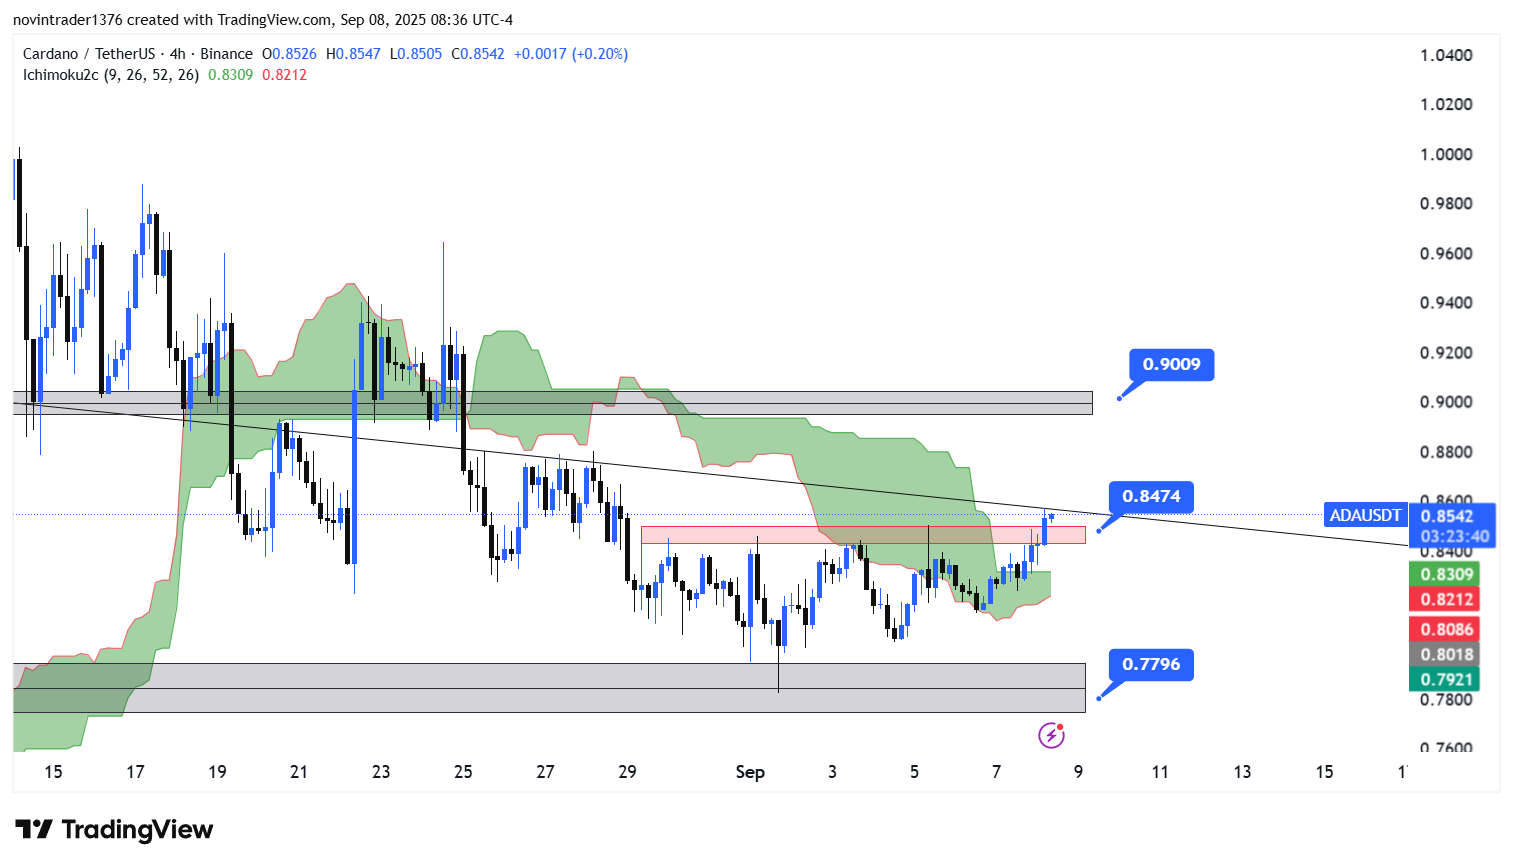
Task: Click the 0.9009 price callout label
Action: click(1171, 364)
